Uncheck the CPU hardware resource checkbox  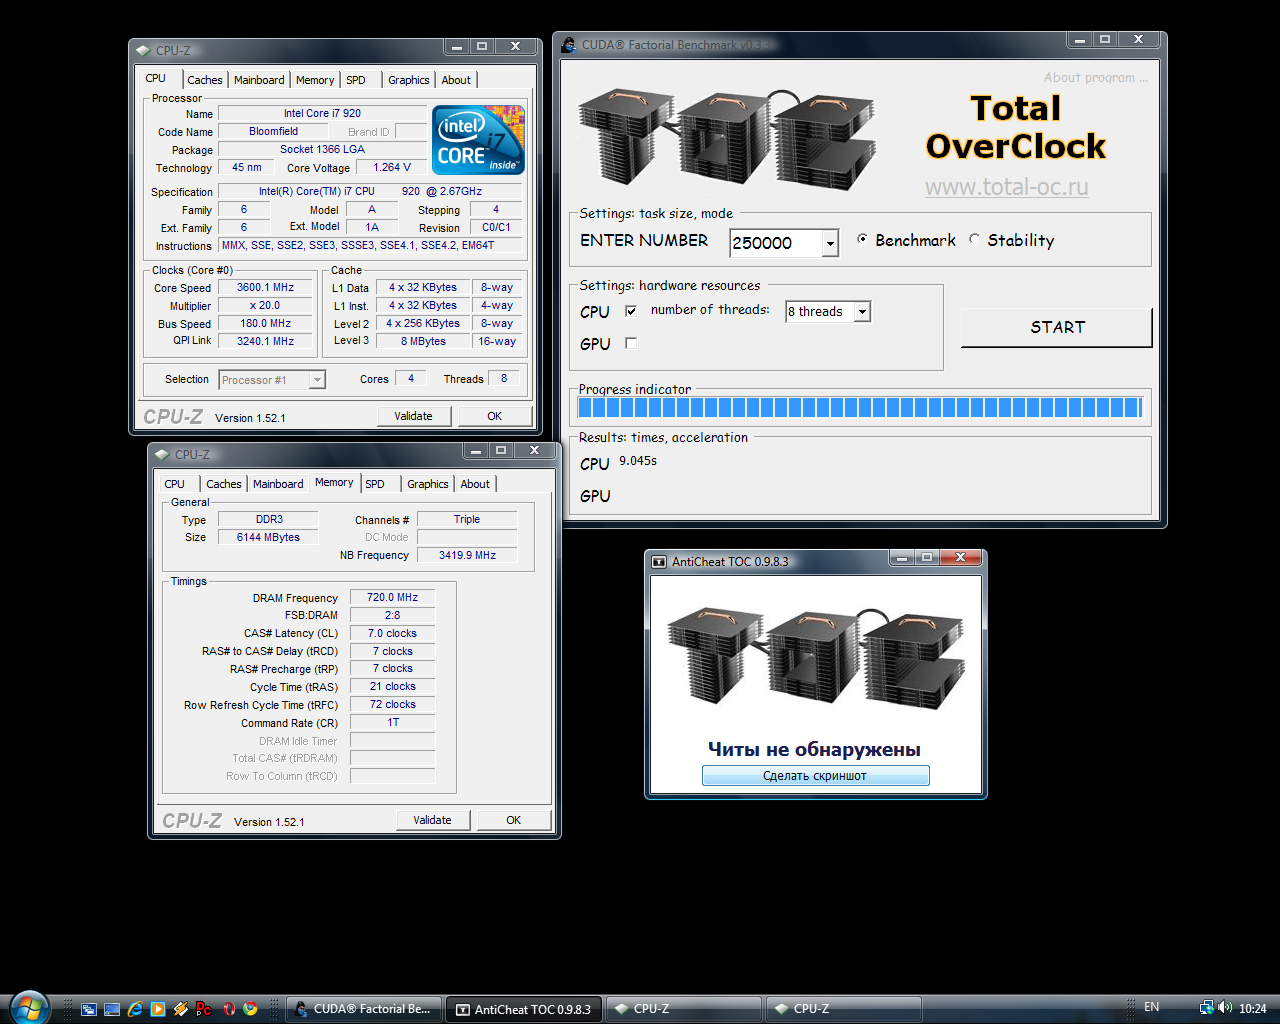(631, 311)
